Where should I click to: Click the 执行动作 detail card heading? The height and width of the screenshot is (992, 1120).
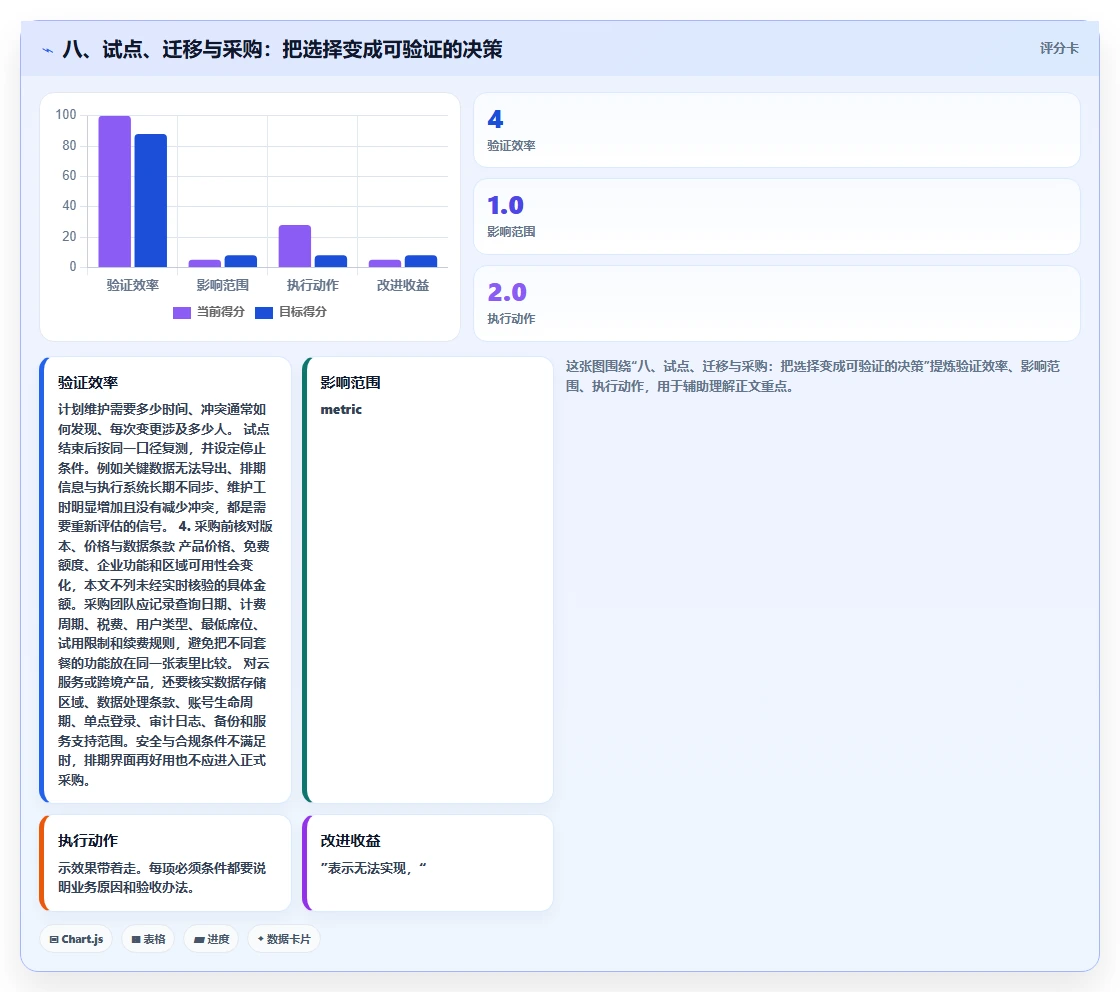point(88,841)
